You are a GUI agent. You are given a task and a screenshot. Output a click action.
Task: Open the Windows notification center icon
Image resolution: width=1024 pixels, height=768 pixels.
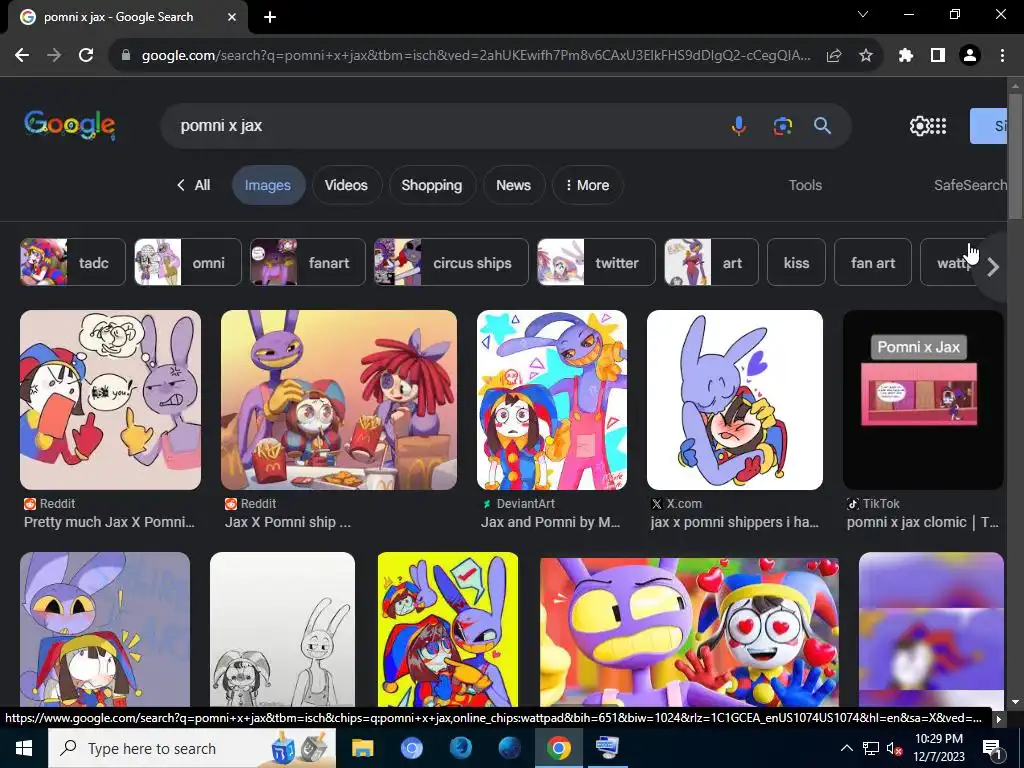992,748
